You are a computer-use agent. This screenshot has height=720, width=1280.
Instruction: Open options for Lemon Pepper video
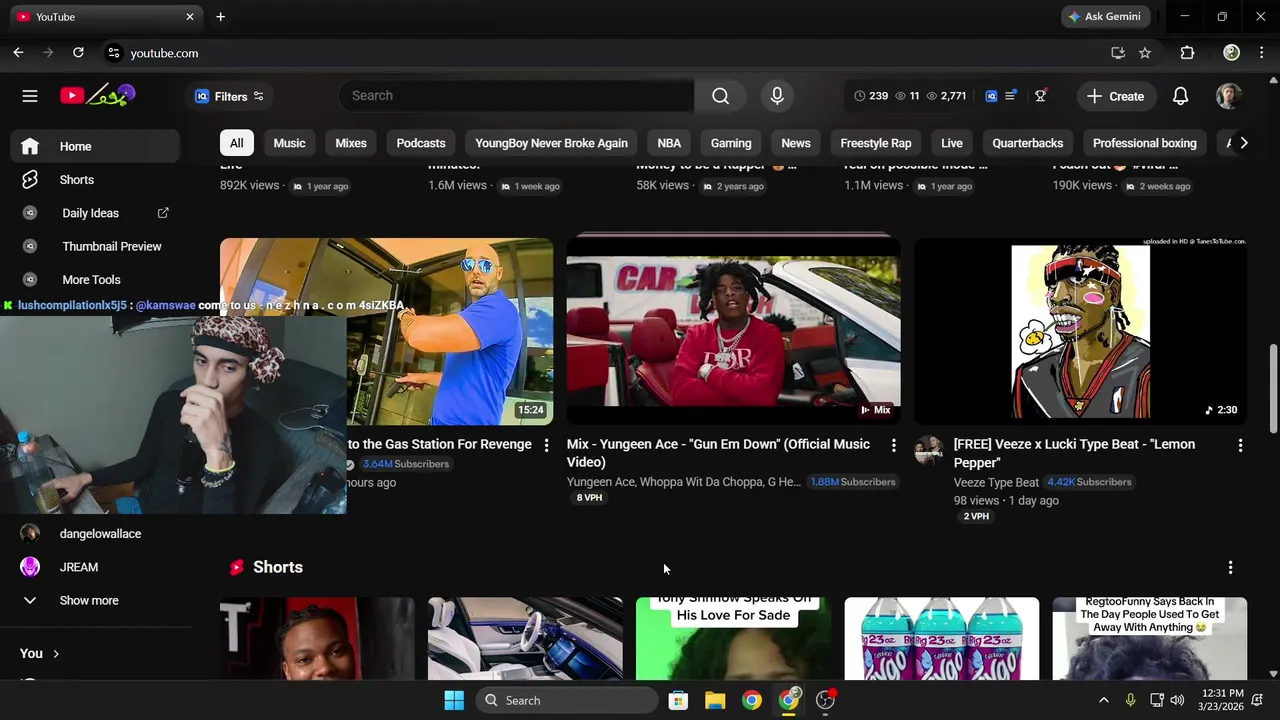pyautogui.click(x=1240, y=445)
